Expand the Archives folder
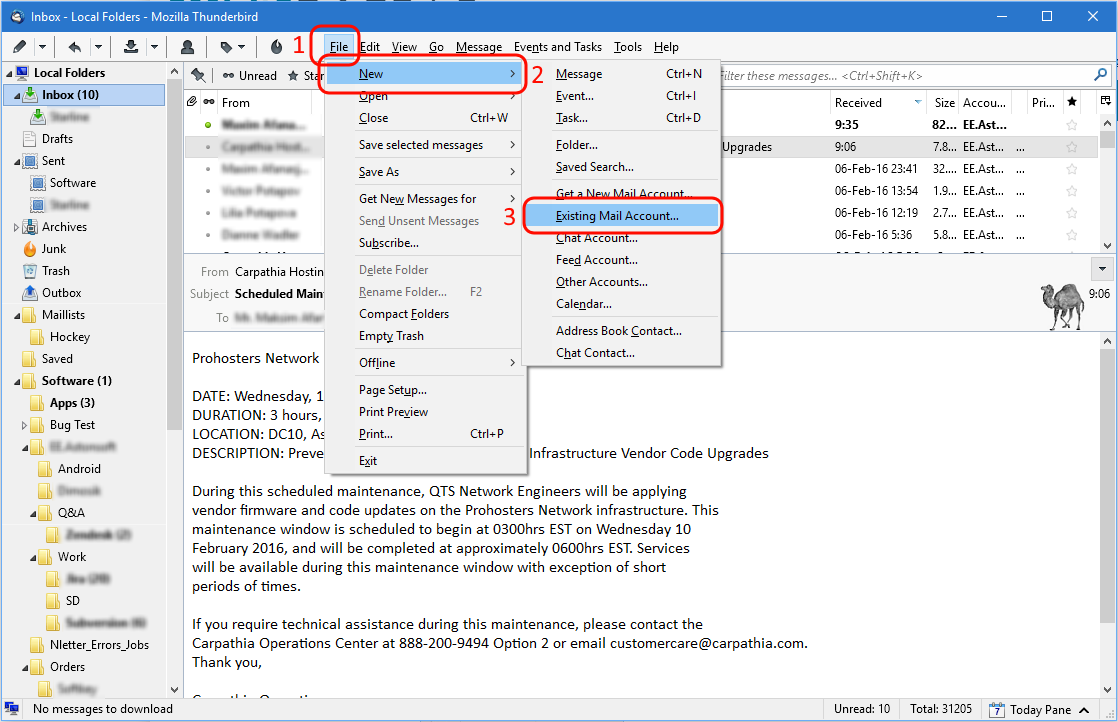The width and height of the screenshot is (1118, 722). tap(16, 227)
